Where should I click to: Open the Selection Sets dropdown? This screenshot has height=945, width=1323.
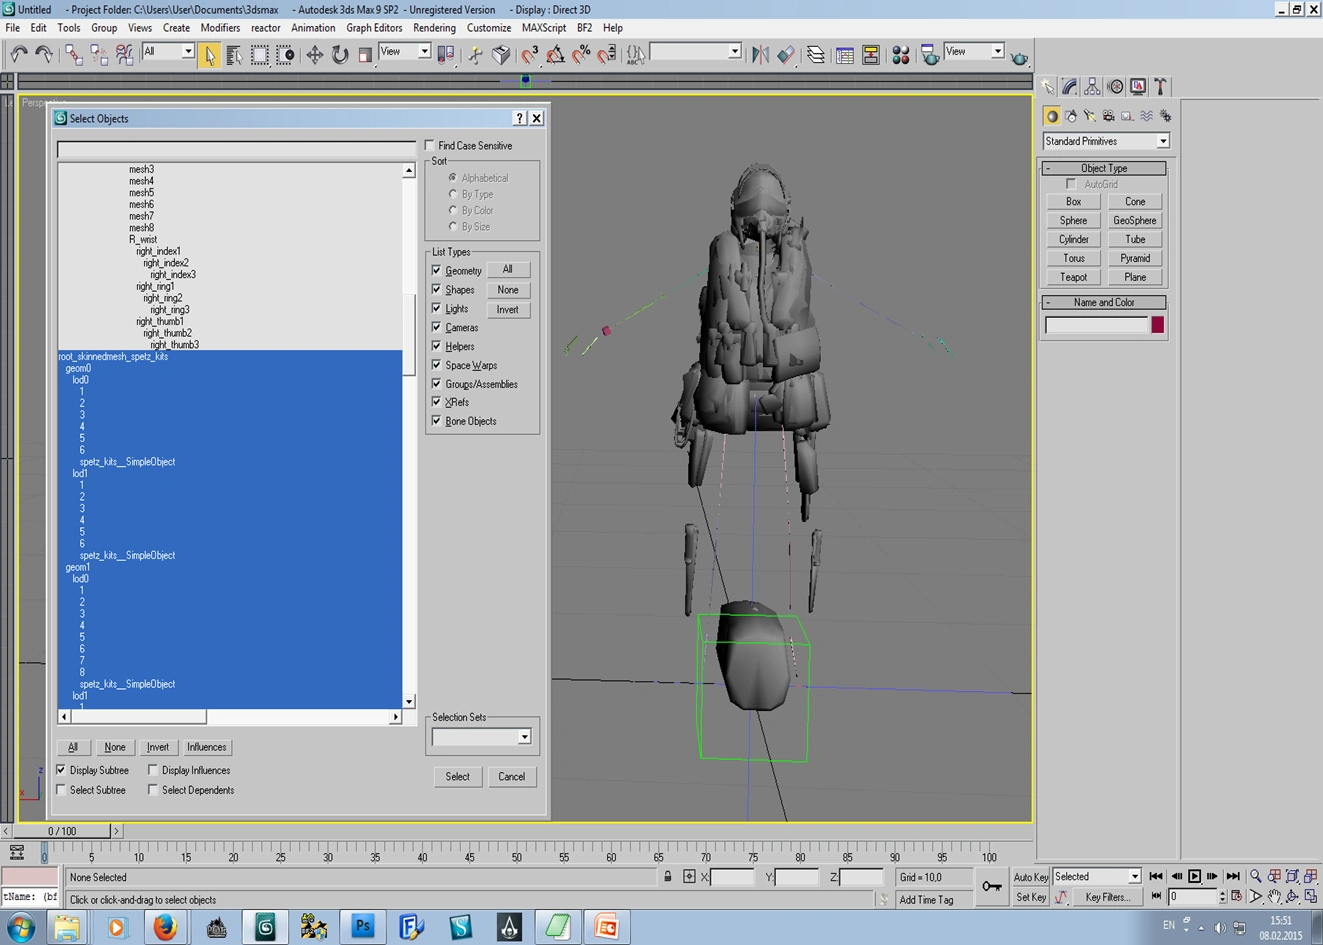click(x=524, y=737)
